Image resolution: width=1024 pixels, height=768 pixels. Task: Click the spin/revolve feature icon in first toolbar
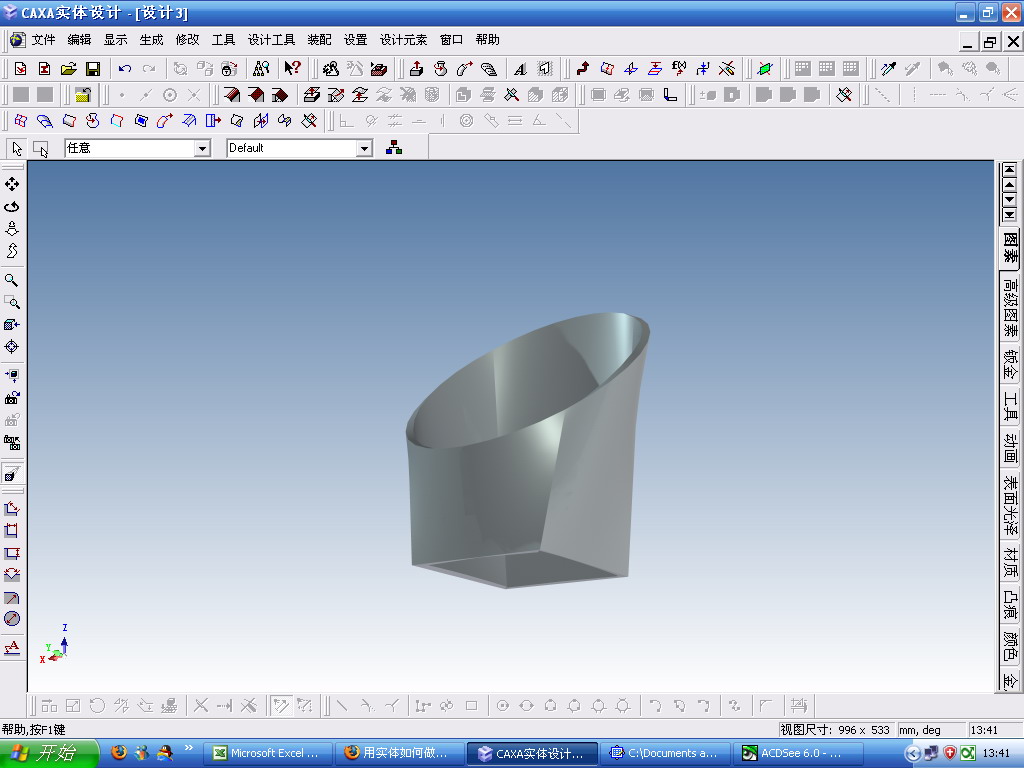[440, 69]
